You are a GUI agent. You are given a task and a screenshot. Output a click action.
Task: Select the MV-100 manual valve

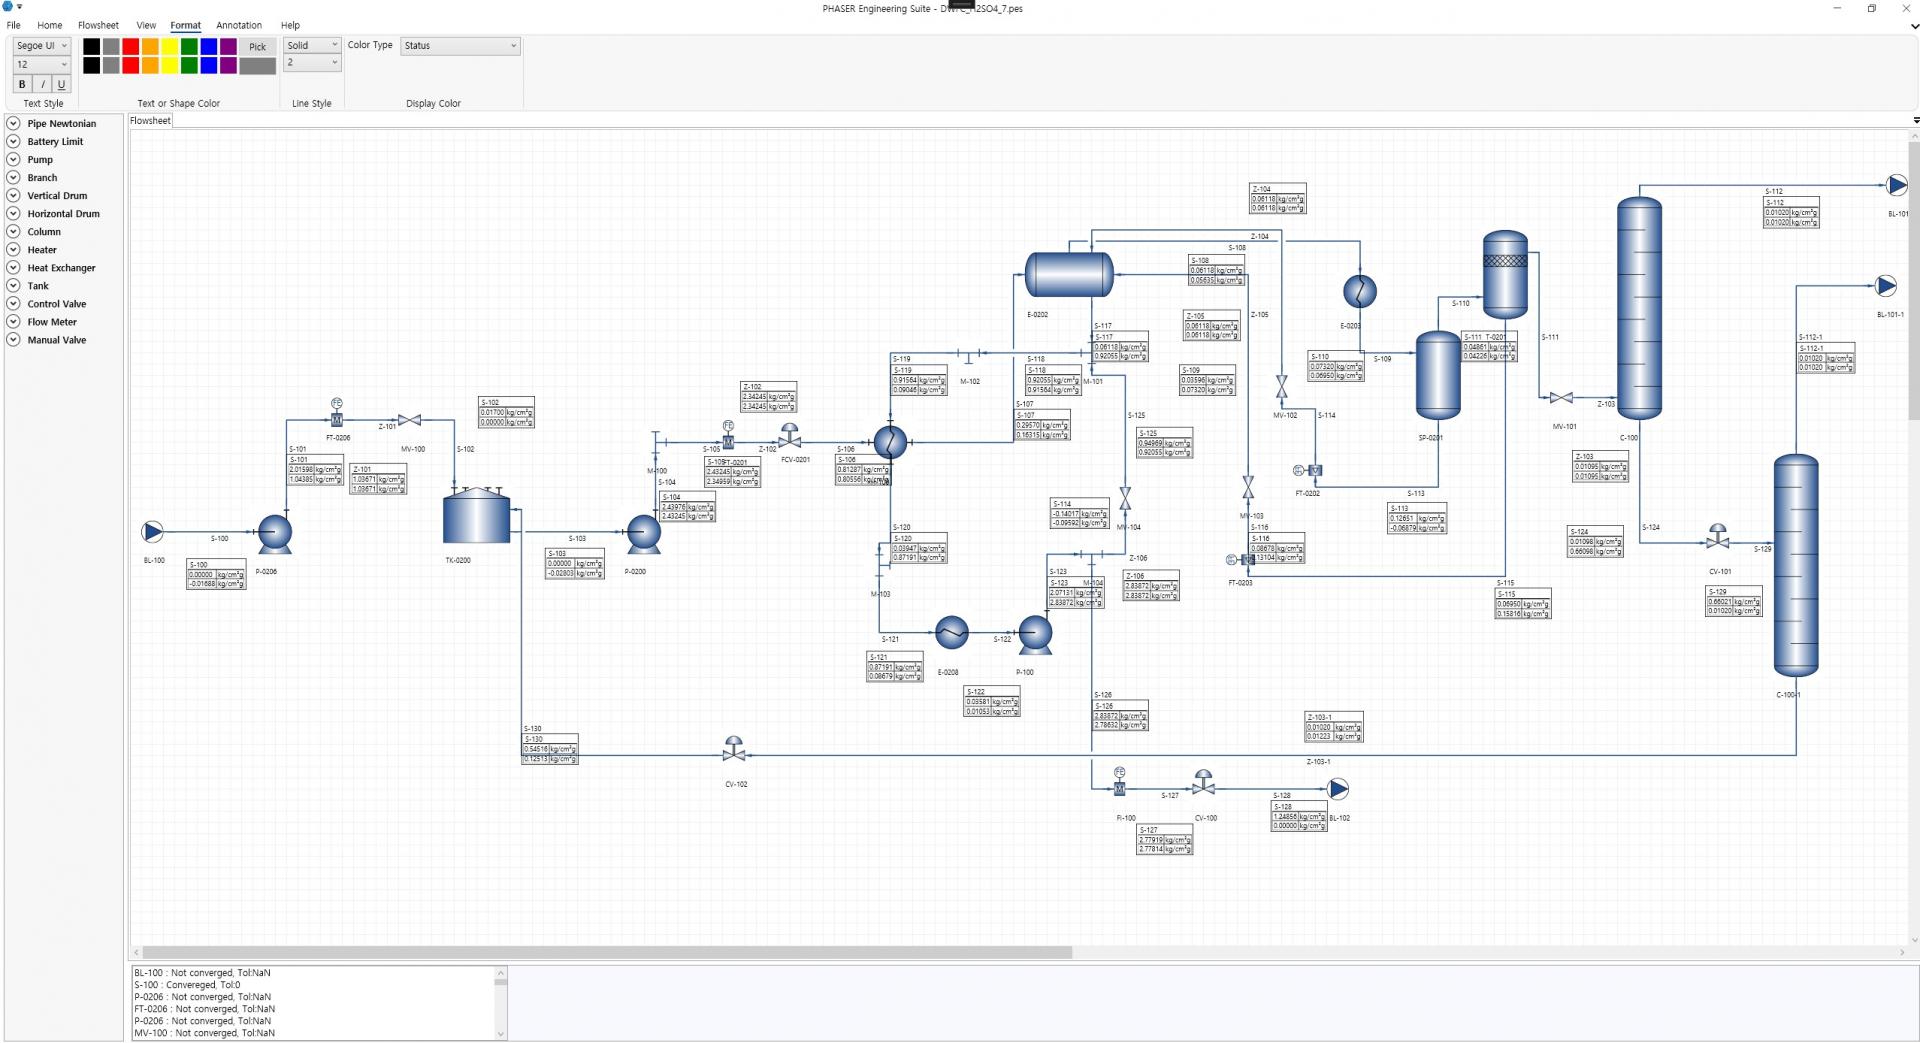point(409,420)
